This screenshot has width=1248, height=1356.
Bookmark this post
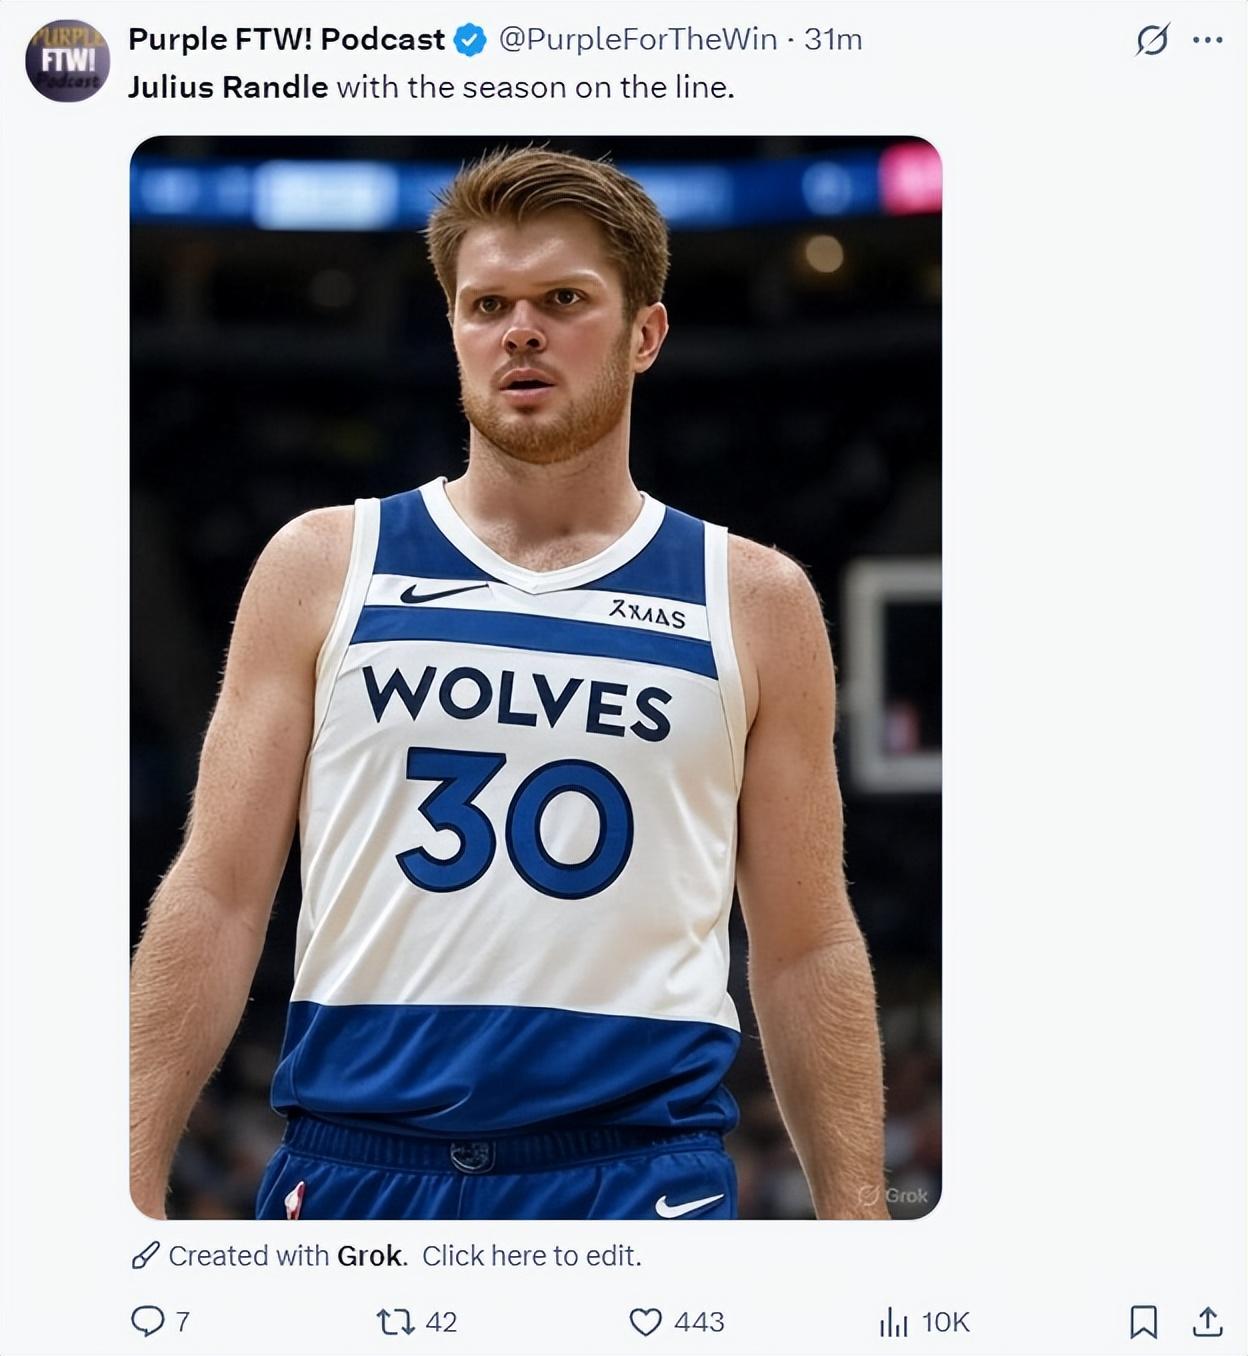1143,1322
